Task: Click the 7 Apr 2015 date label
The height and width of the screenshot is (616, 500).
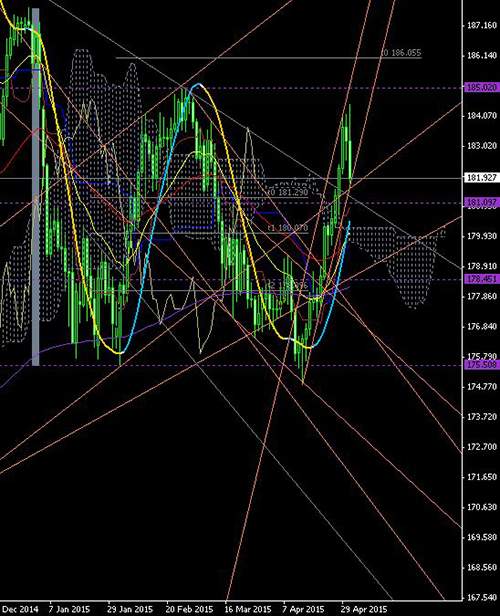Action: 304,609
